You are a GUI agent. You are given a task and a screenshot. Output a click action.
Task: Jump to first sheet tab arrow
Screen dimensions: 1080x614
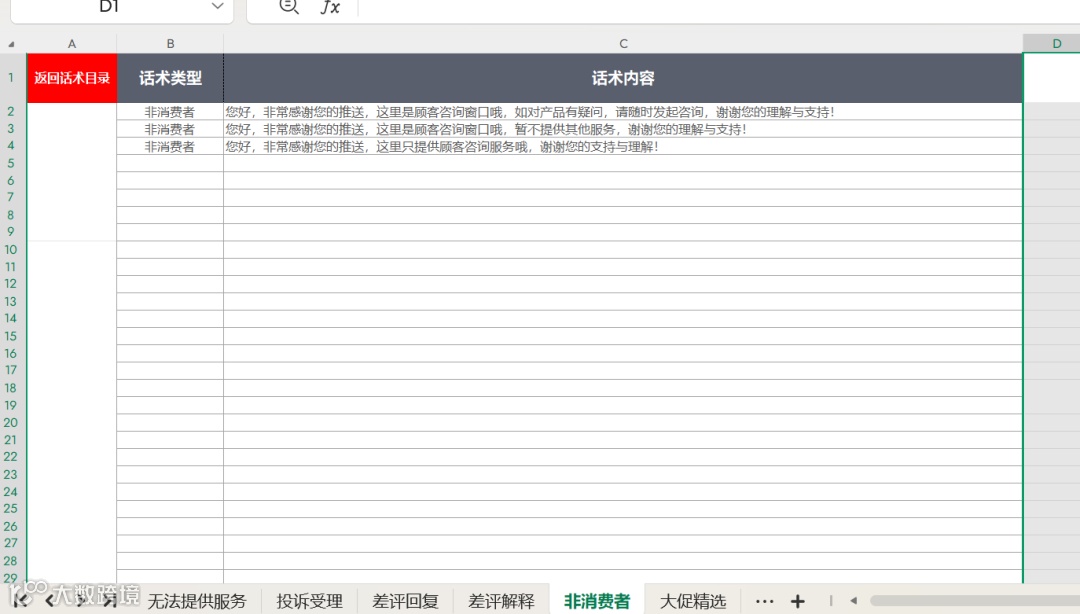(19, 602)
